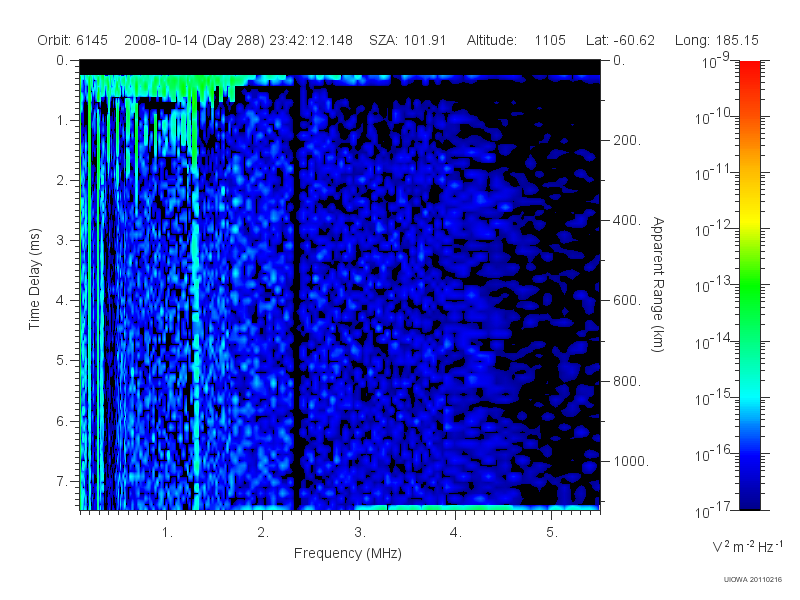800x600 pixels.
Task: Click the color scale bar legend
Action: click(x=749, y=285)
